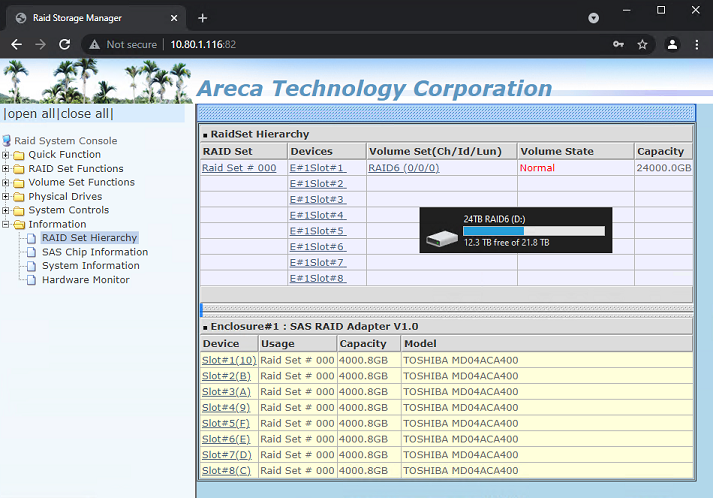Viewport: 713px width, 498px height.
Task: Open the Slot#1(10) enclosure link
Action: pos(229,360)
